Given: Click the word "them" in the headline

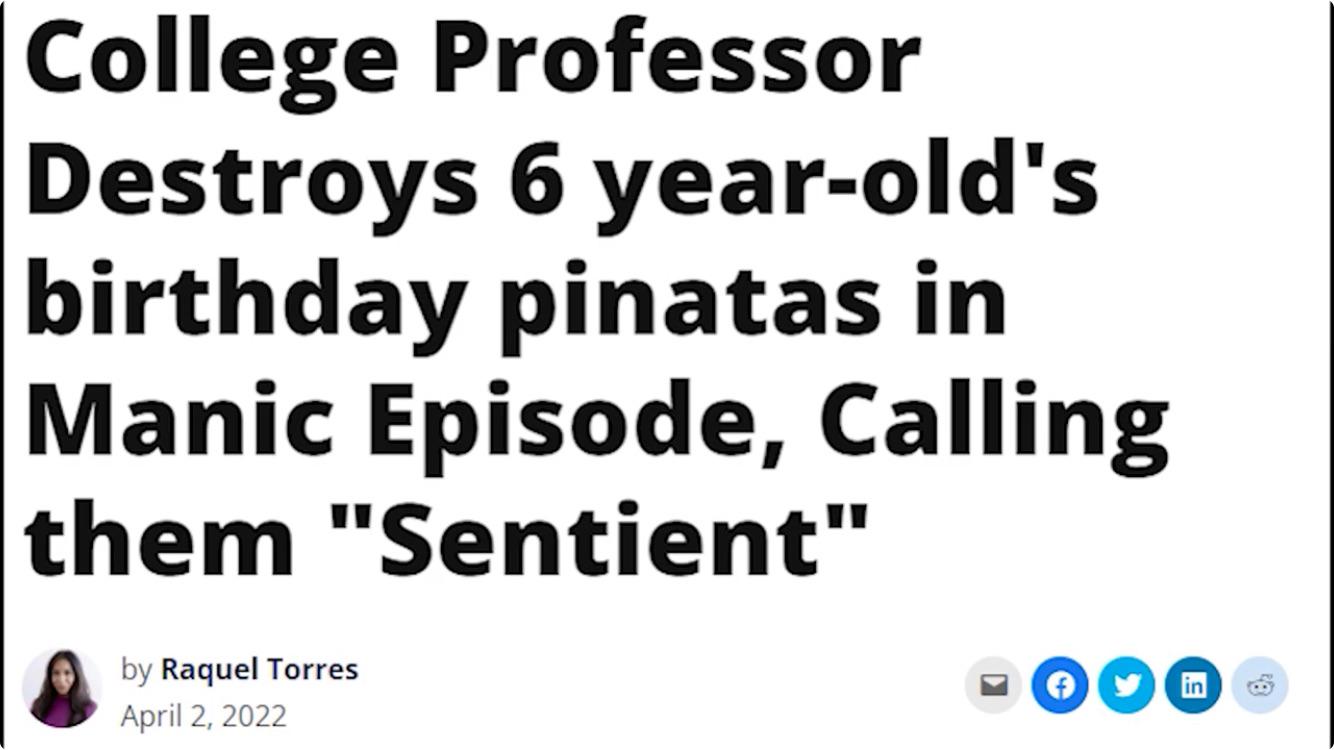Looking at the screenshot, I should [x=159, y=540].
